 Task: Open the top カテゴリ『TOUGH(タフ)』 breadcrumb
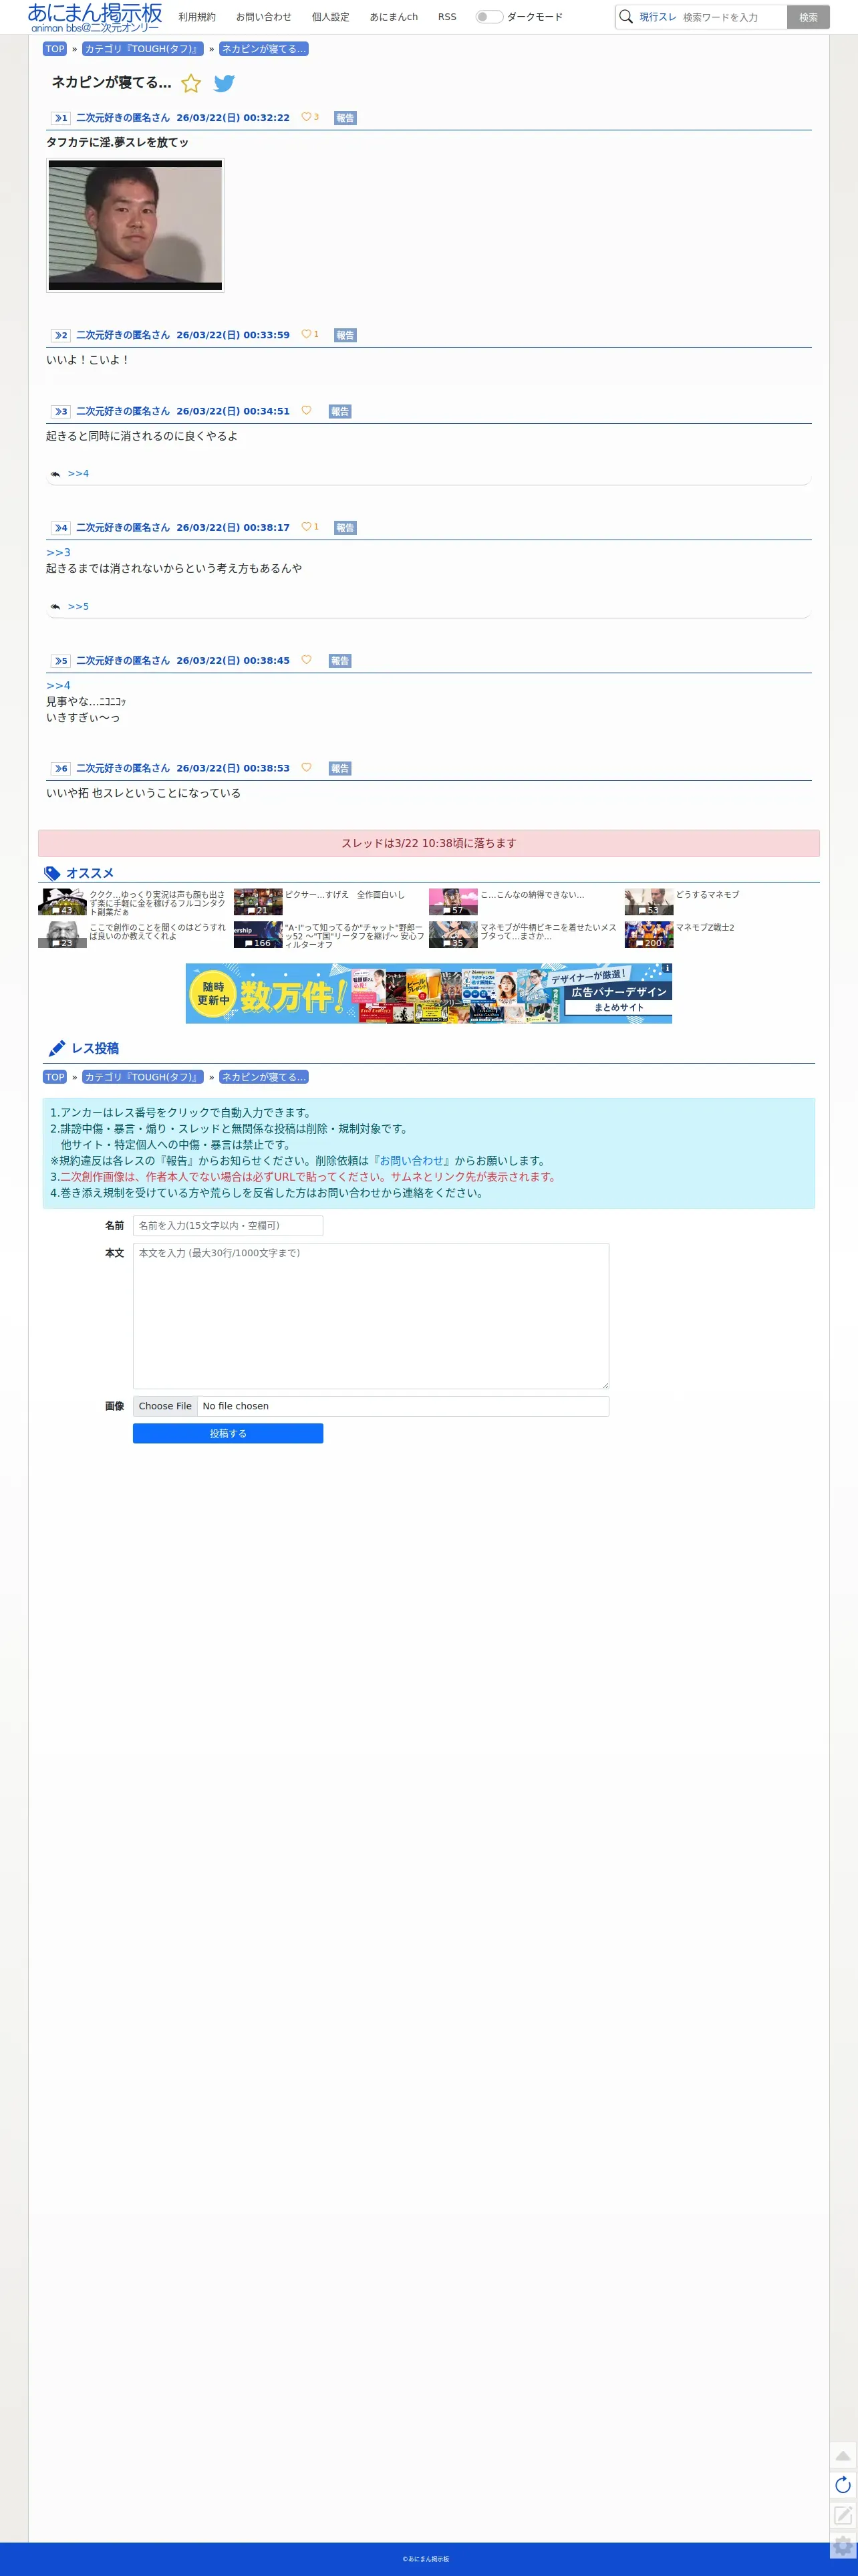143,49
